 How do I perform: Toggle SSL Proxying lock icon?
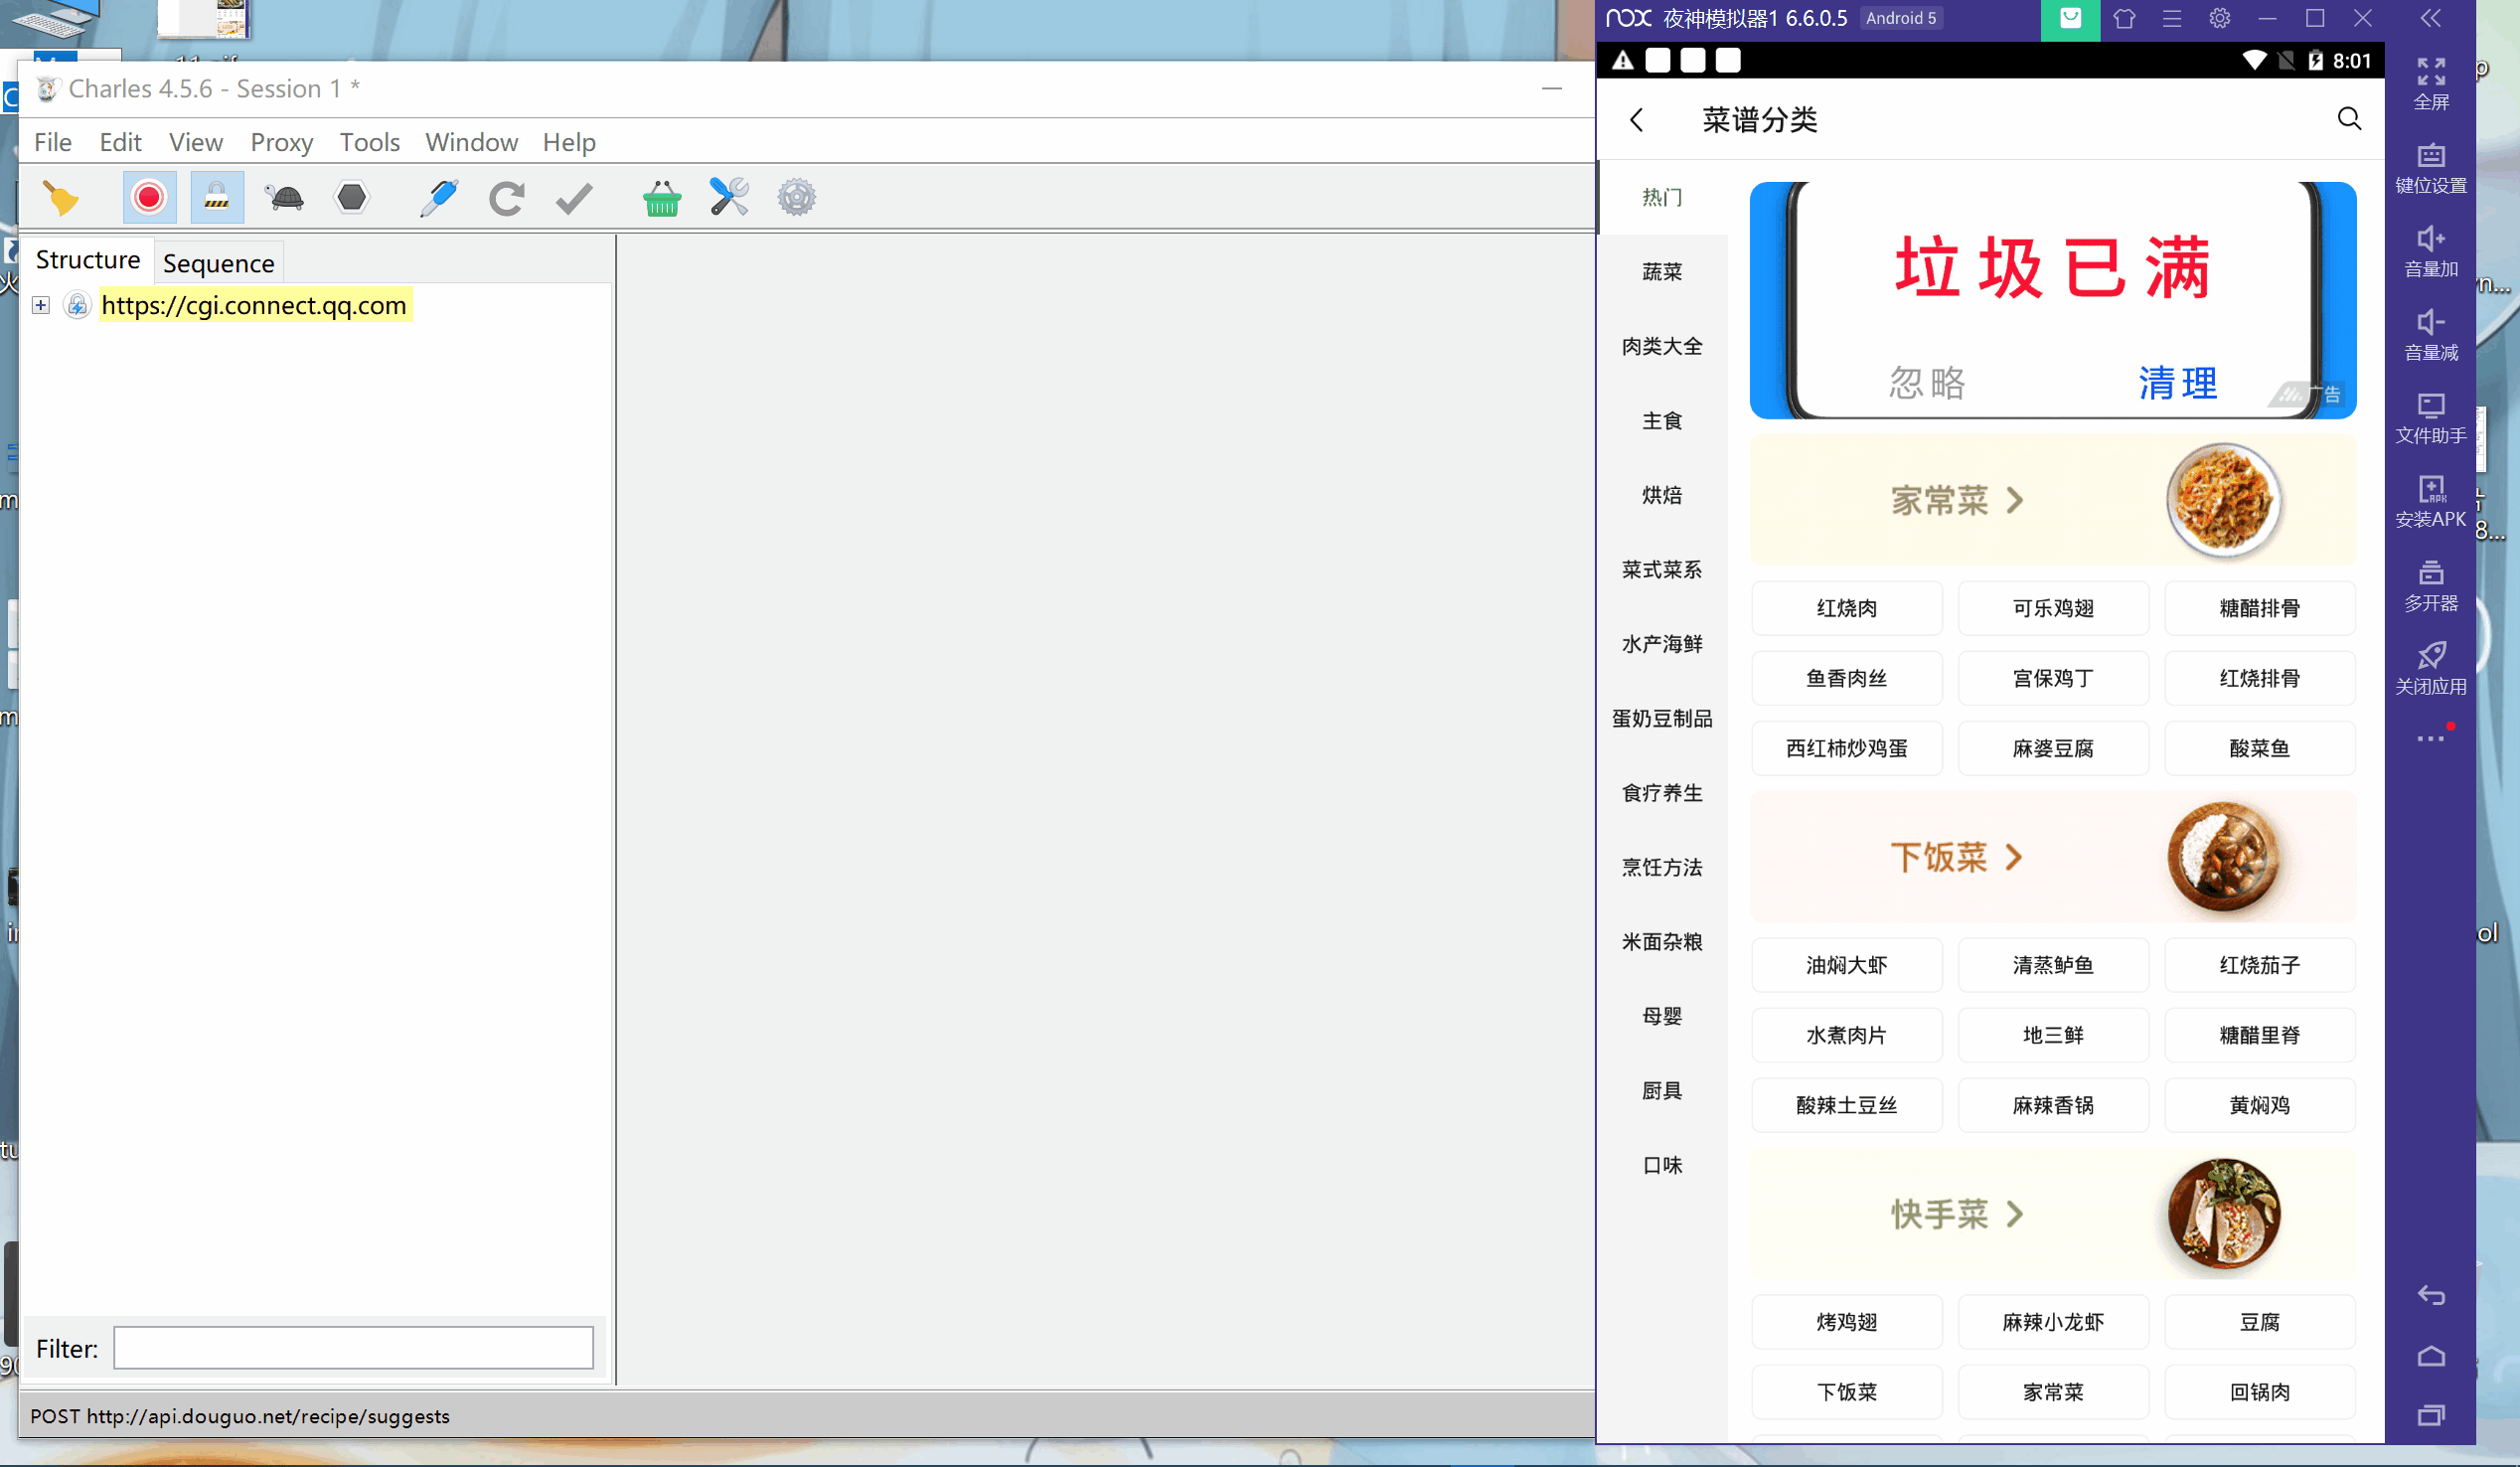[x=216, y=198]
